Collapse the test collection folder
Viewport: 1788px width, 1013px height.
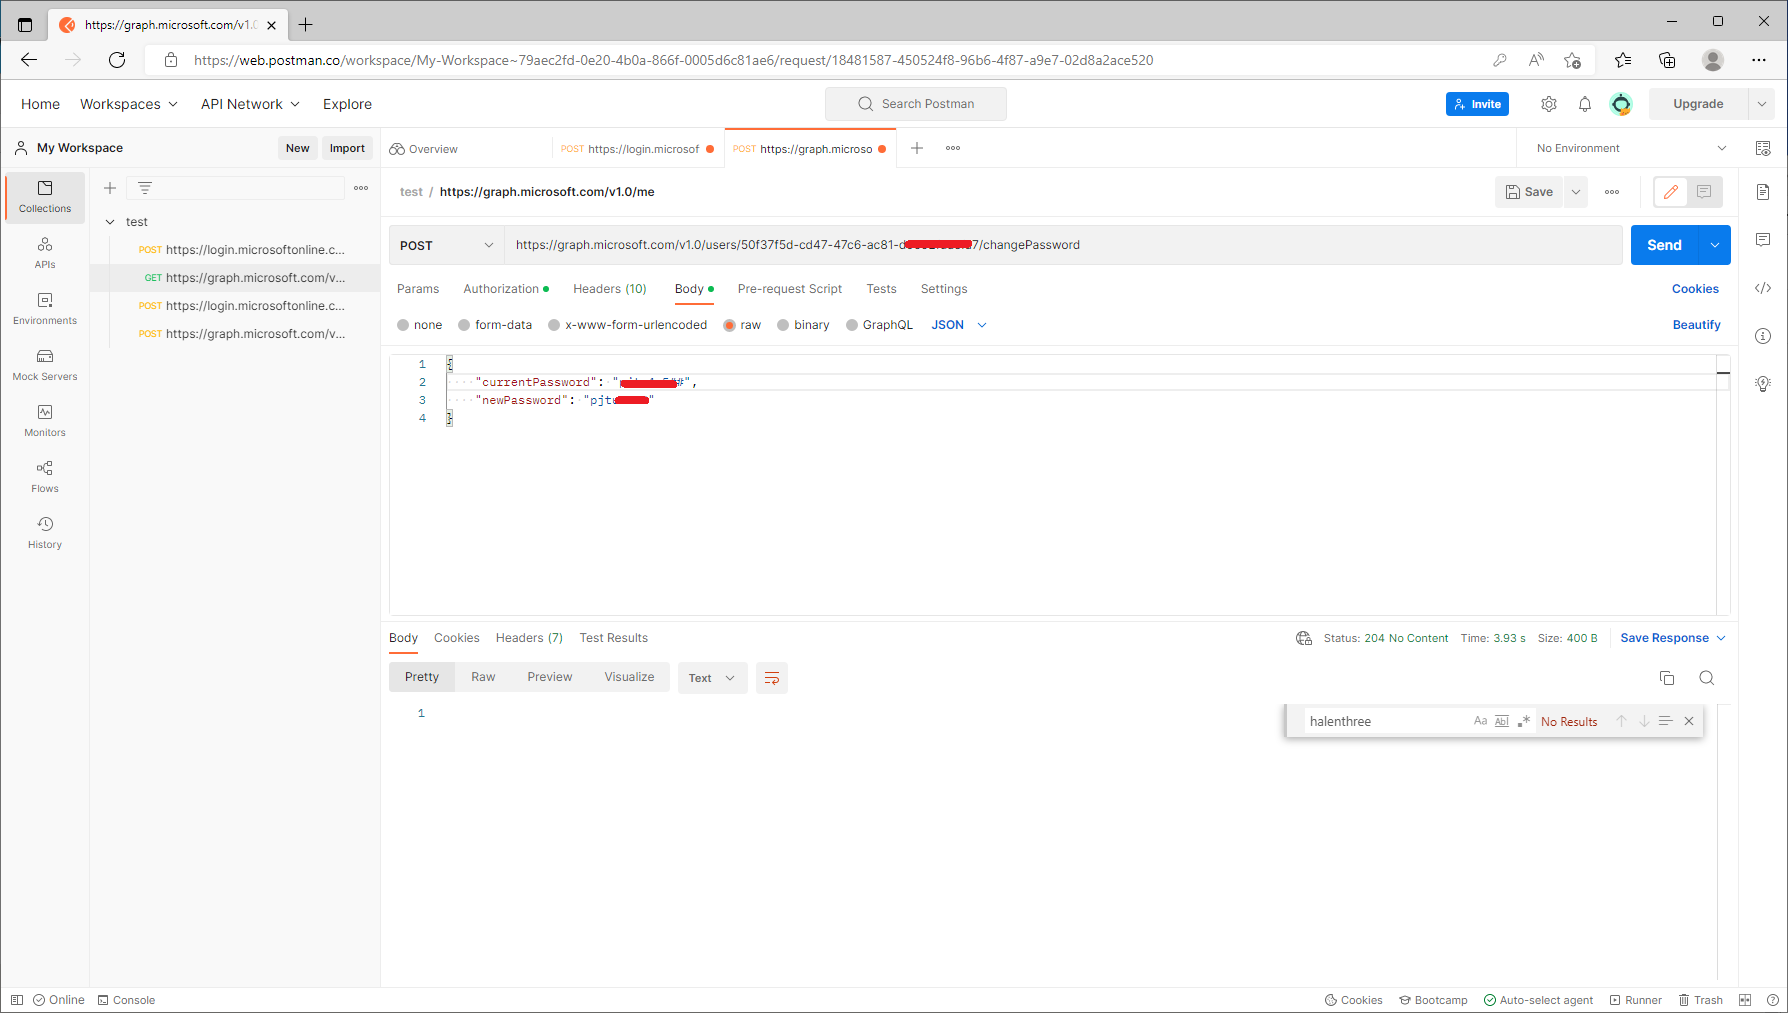click(110, 222)
